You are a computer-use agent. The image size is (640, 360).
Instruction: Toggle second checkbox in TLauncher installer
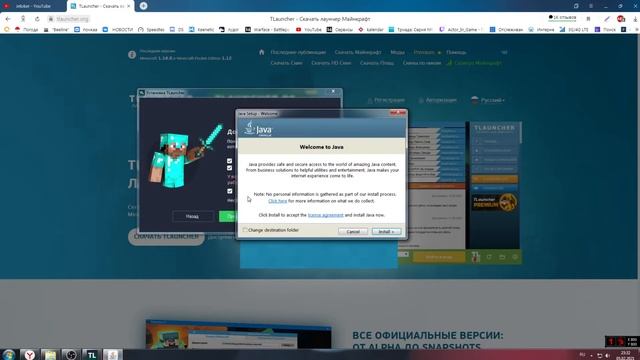click(x=229, y=168)
